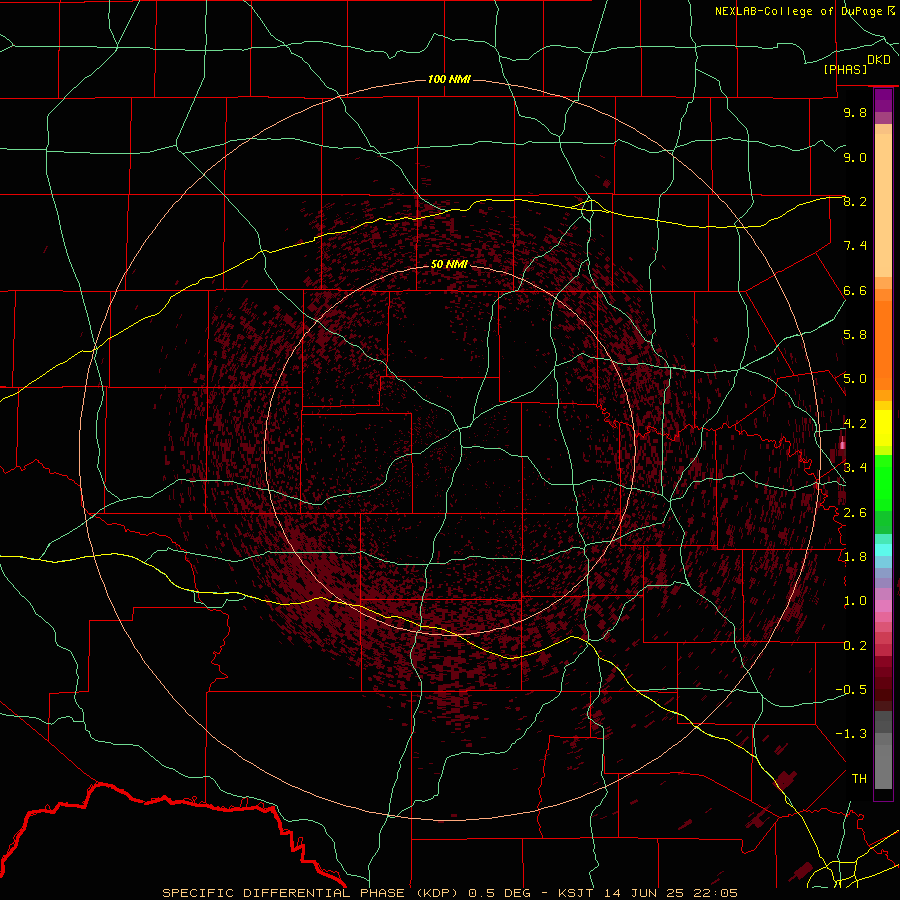The height and width of the screenshot is (900, 900).
Task: Pick the dark red segment of the color bar
Action: [x=883, y=683]
